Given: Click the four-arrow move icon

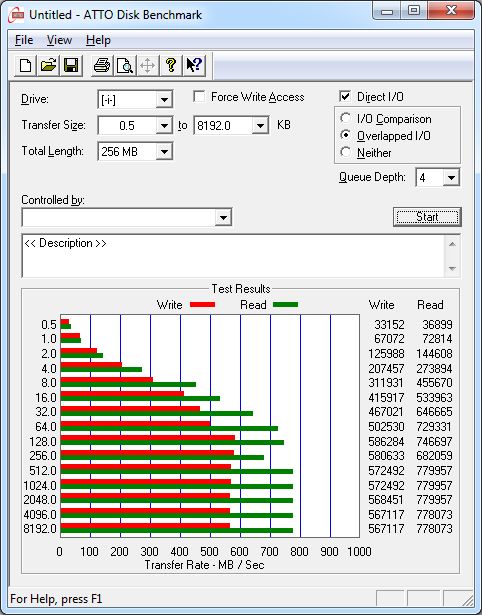Looking at the screenshot, I should pyautogui.click(x=147, y=65).
